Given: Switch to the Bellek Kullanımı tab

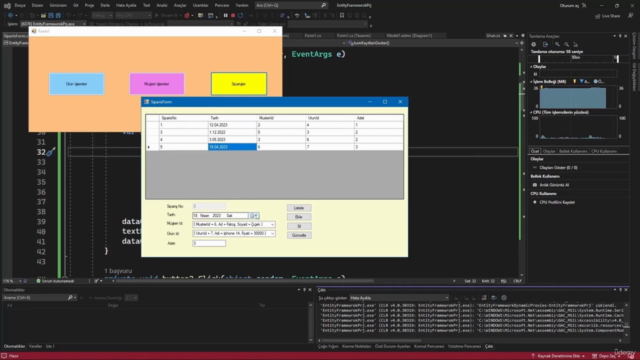Looking at the screenshot, I should click(x=573, y=151).
